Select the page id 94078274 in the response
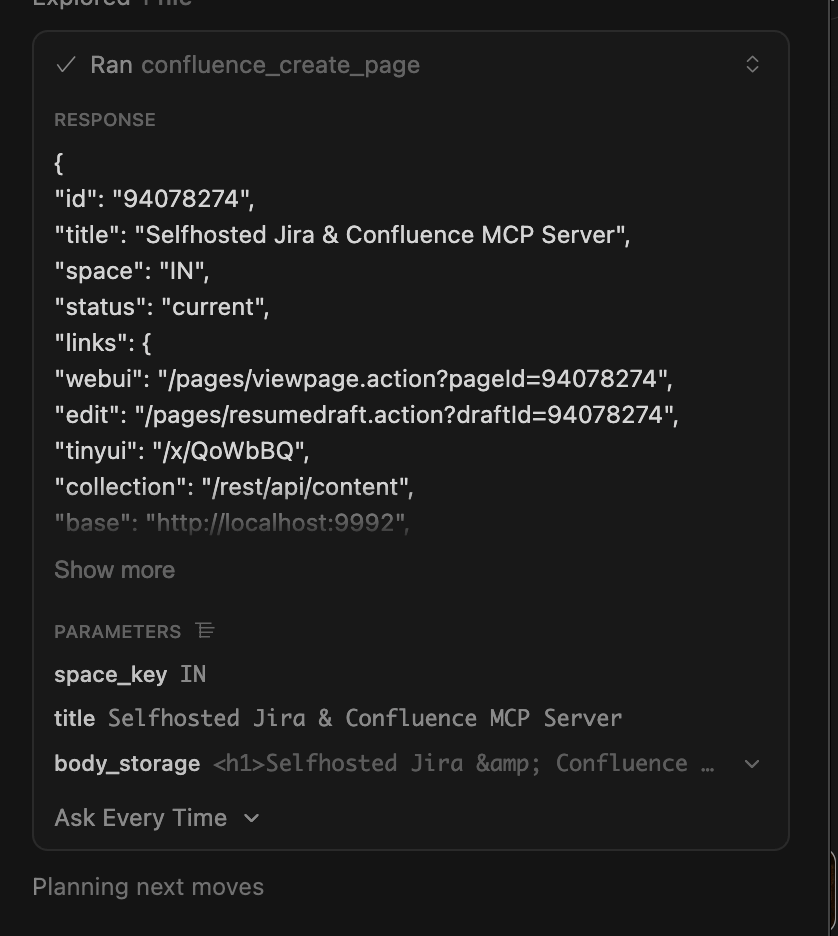 [x=146, y=198]
